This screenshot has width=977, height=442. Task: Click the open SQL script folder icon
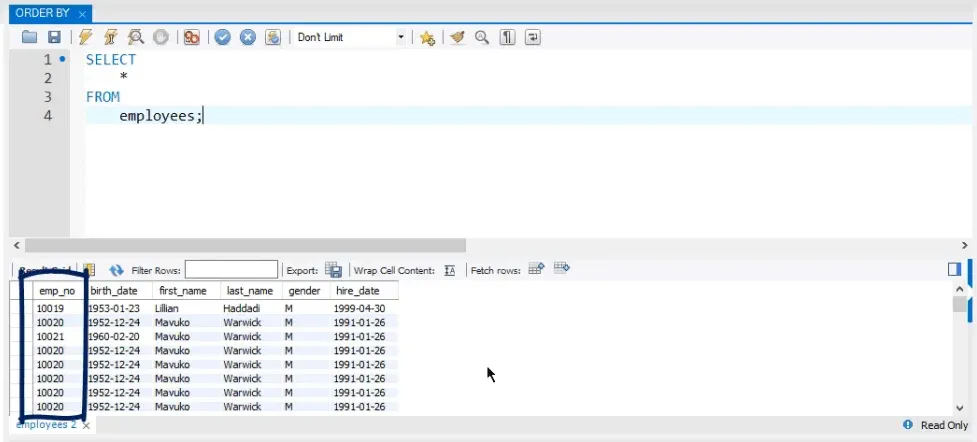[29, 37]
